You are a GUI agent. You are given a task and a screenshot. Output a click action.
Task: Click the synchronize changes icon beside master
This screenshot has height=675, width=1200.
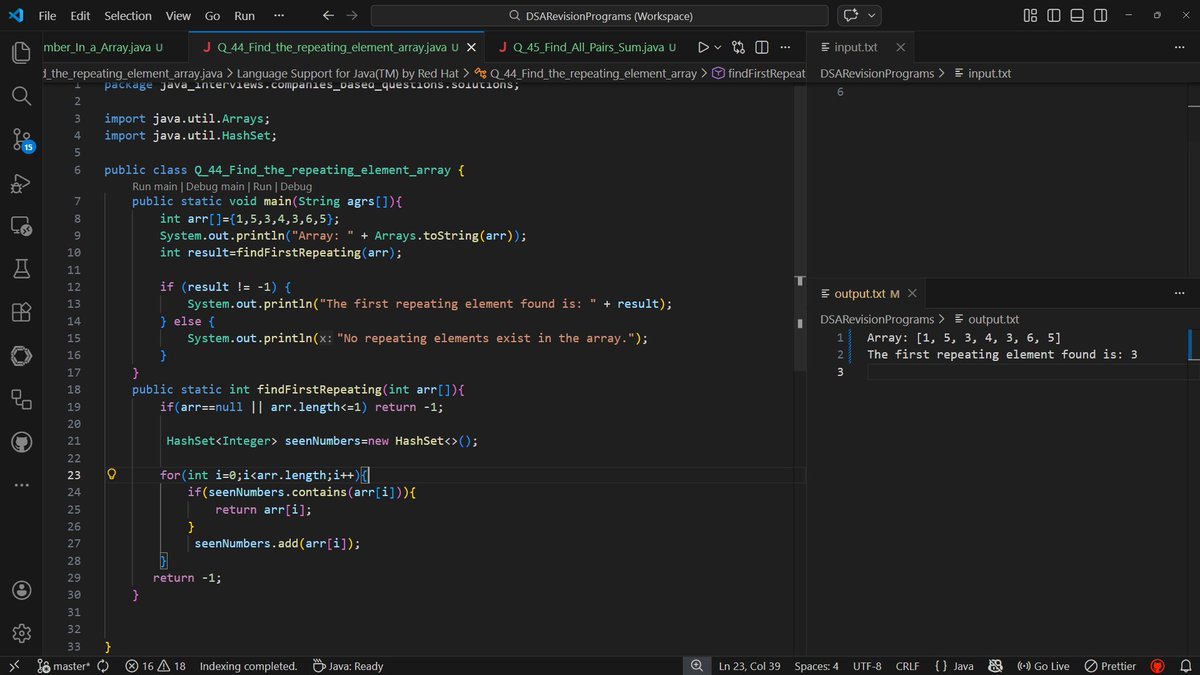[x=103, y=666]
